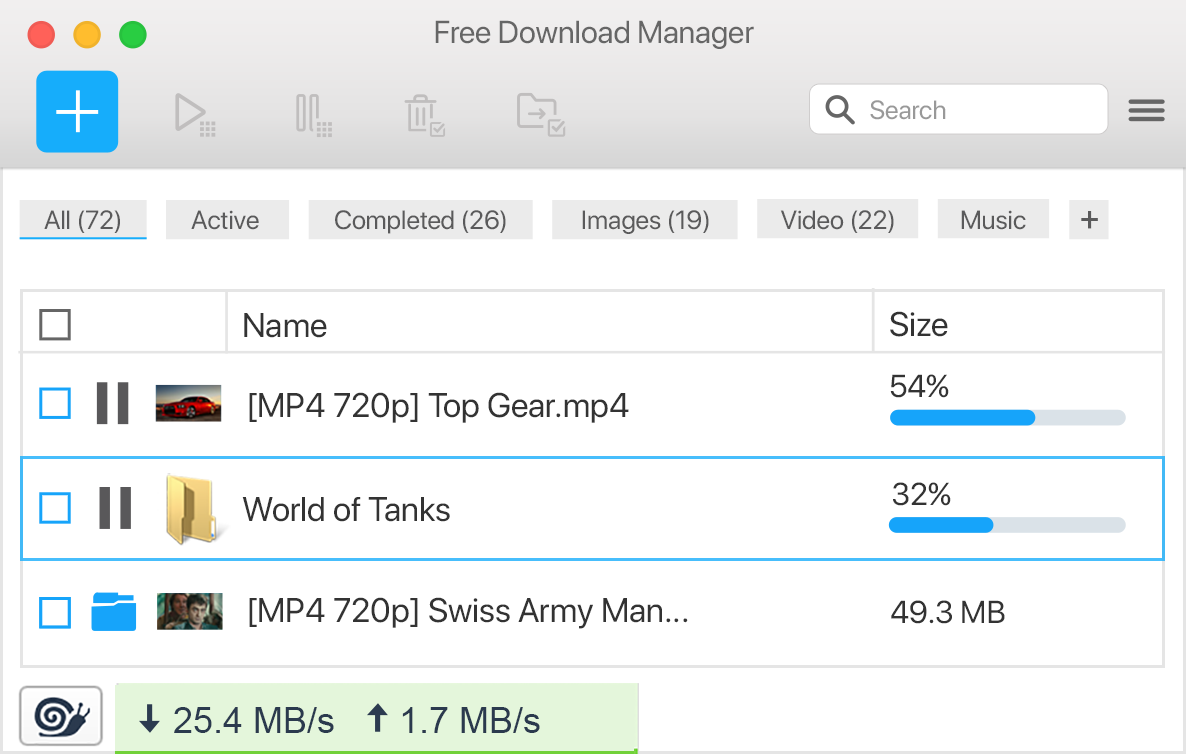Click the Name column header

click(x=283, y=324)
